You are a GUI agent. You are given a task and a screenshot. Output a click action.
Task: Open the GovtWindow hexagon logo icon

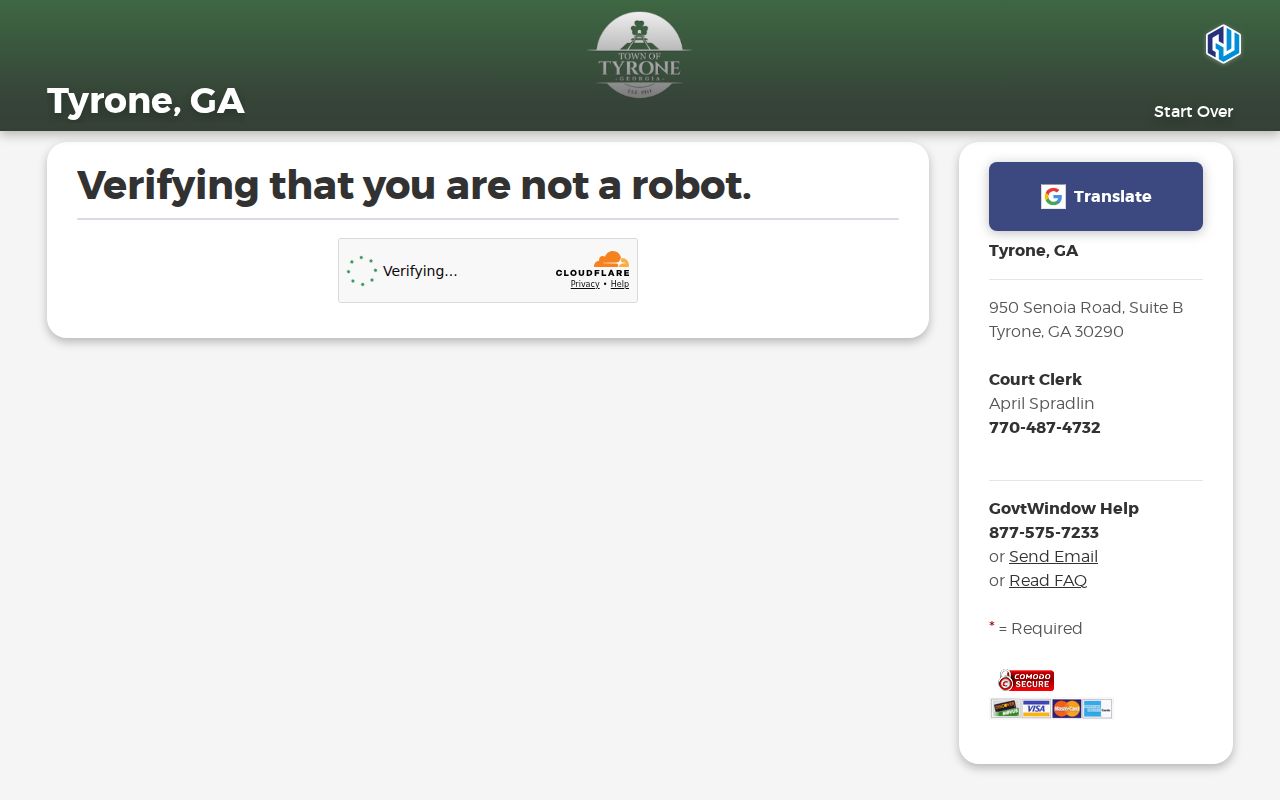pos(1222,44)
